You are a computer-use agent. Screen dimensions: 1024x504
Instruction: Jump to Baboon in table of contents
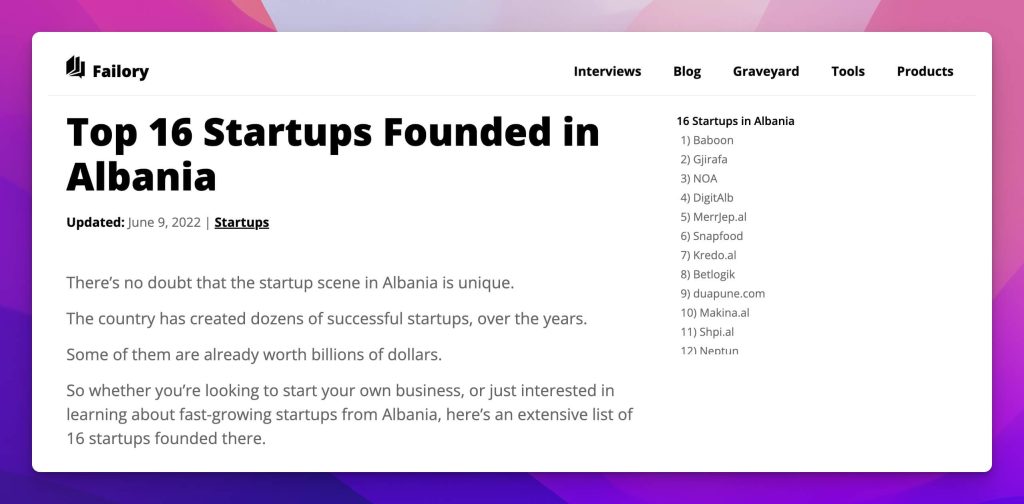[x=707, y=140]
